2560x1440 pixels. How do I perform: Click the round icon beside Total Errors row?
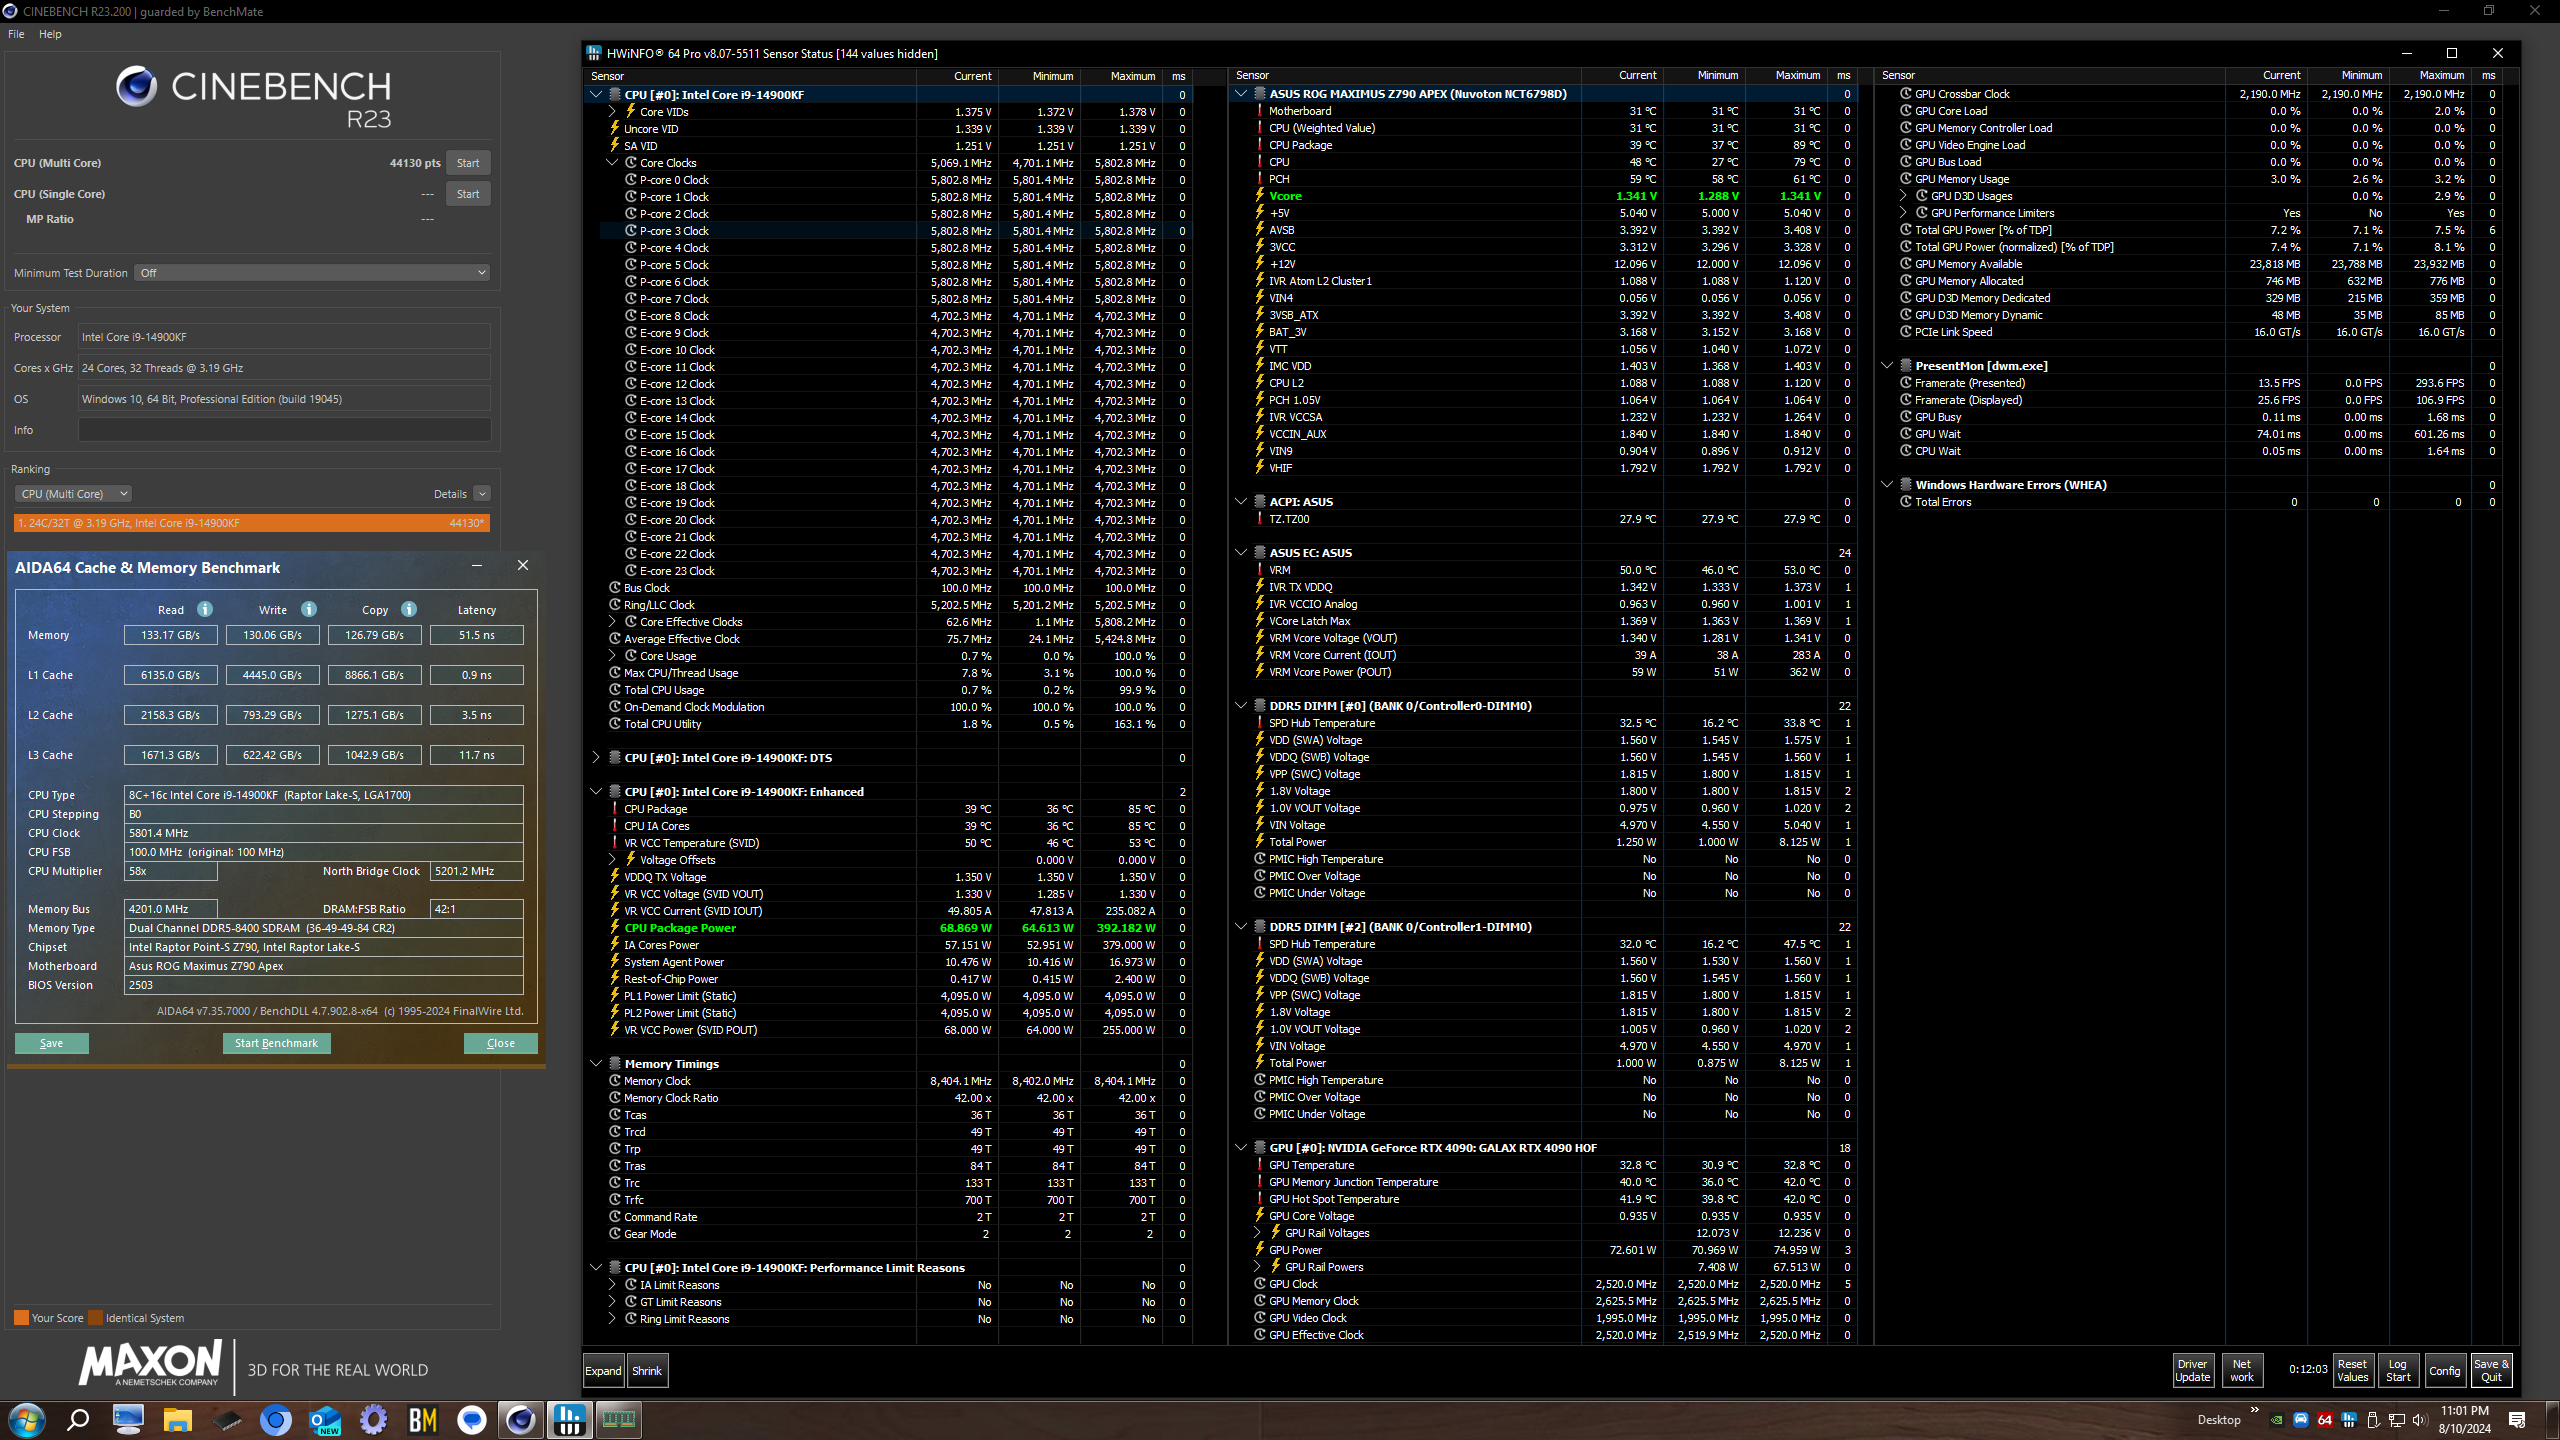[x=1906, y=501]
